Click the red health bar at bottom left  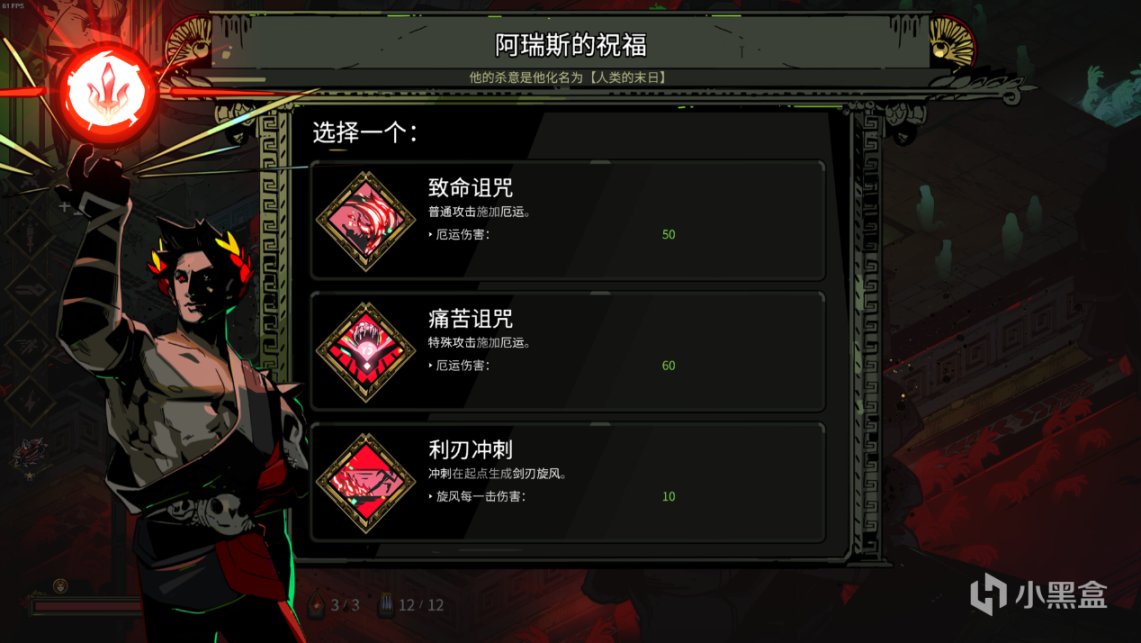click(87, 606)
